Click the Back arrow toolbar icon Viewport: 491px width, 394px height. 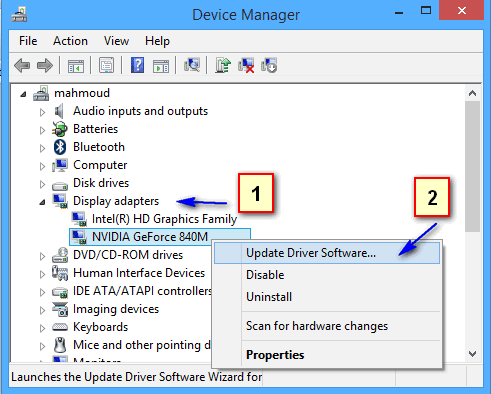[x=22, y=65]
